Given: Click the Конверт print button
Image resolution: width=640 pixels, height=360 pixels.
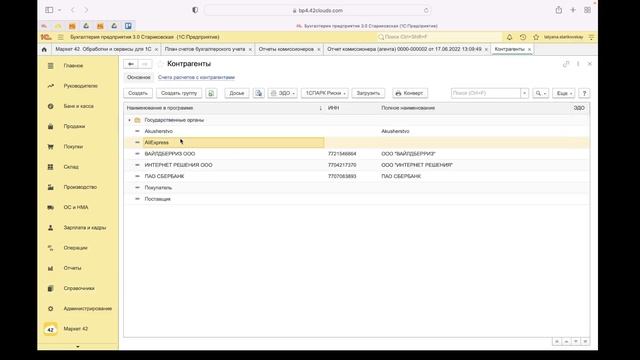Looking at the screenshot, I should point(410,93).
